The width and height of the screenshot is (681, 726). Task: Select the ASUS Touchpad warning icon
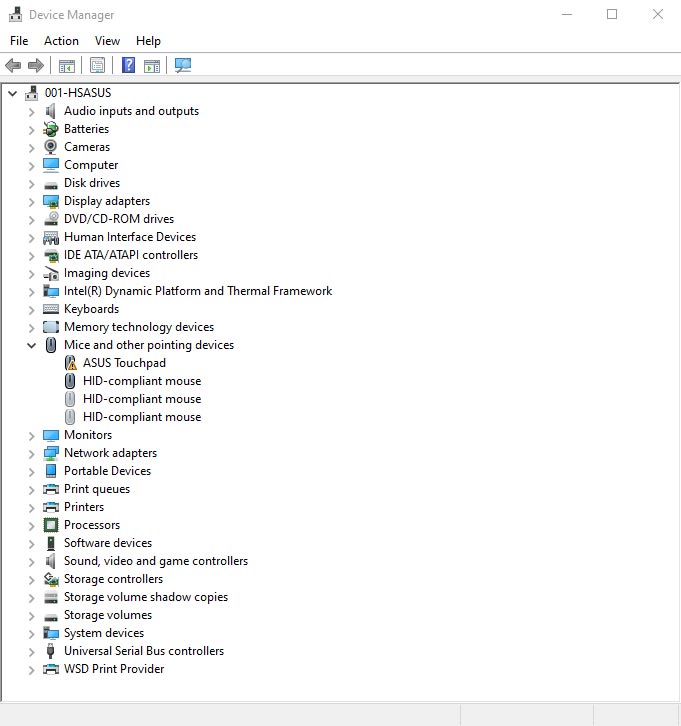tap(70, 363)
